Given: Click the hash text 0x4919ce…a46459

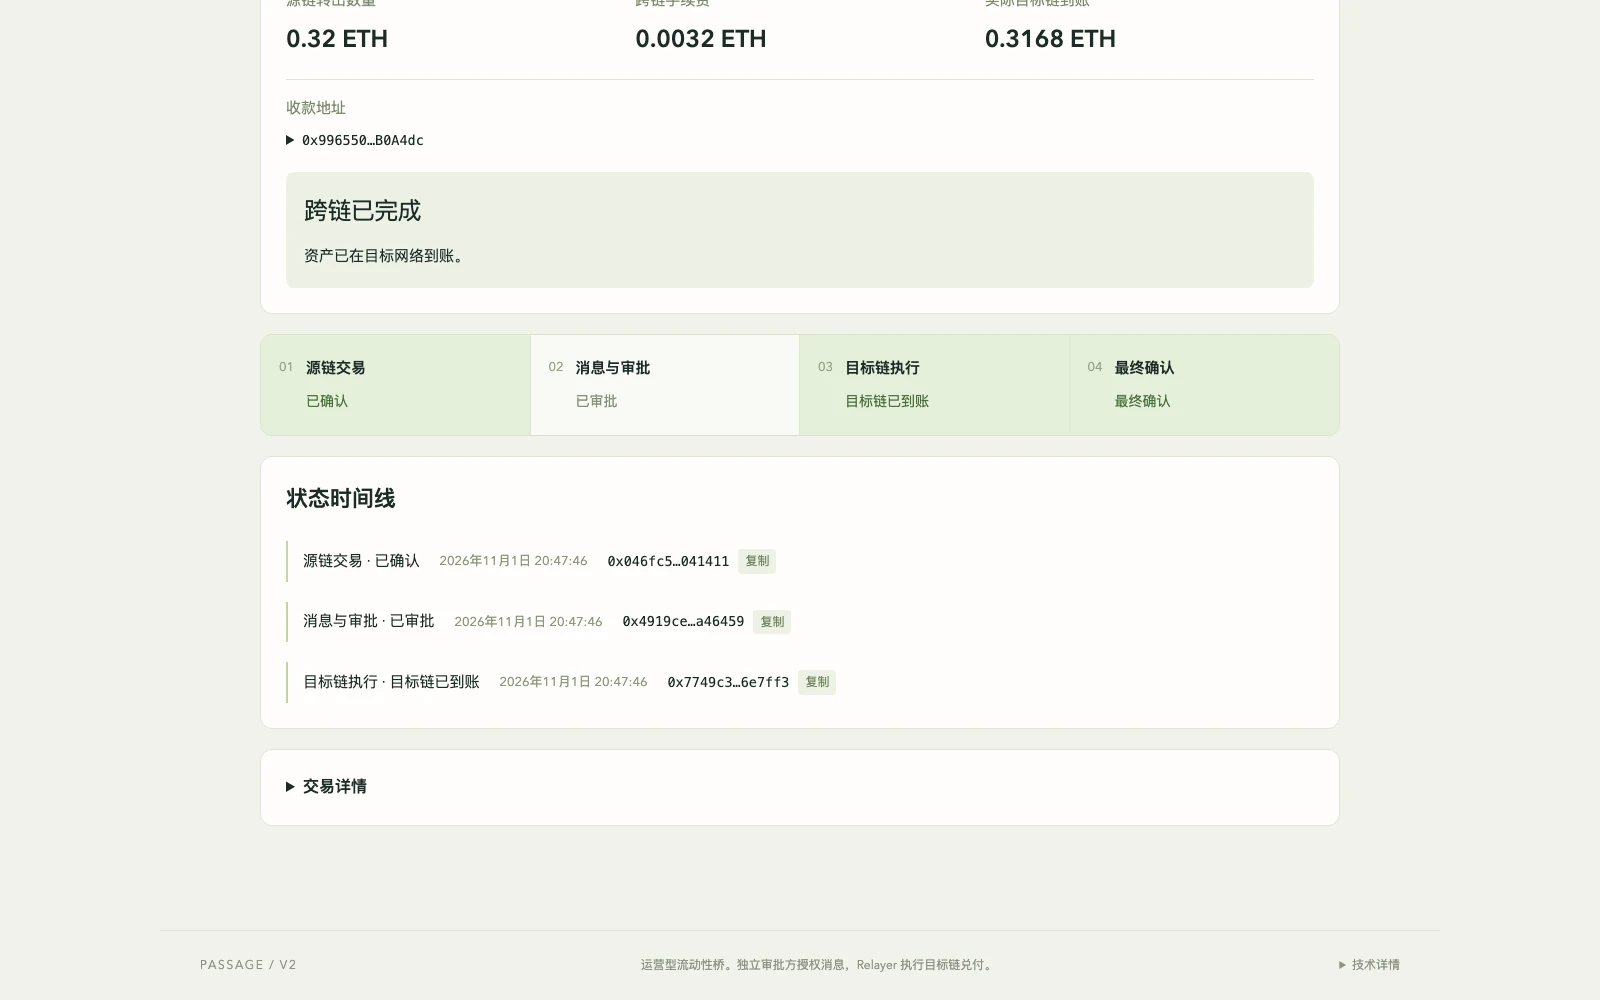Looking at the screenshot, I should point(683,622).
